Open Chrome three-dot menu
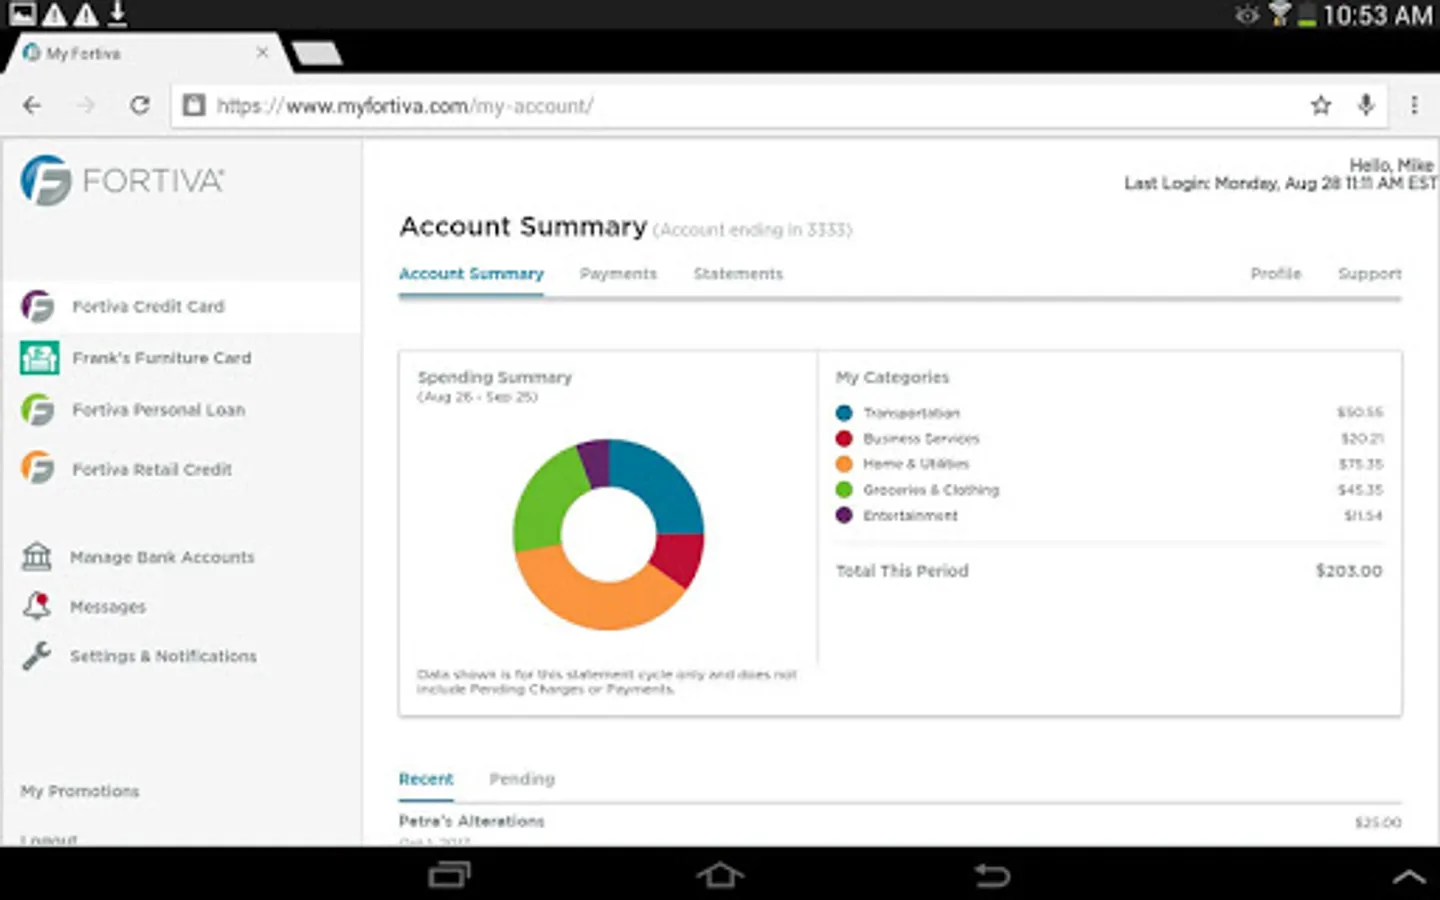 (1414, 105)
